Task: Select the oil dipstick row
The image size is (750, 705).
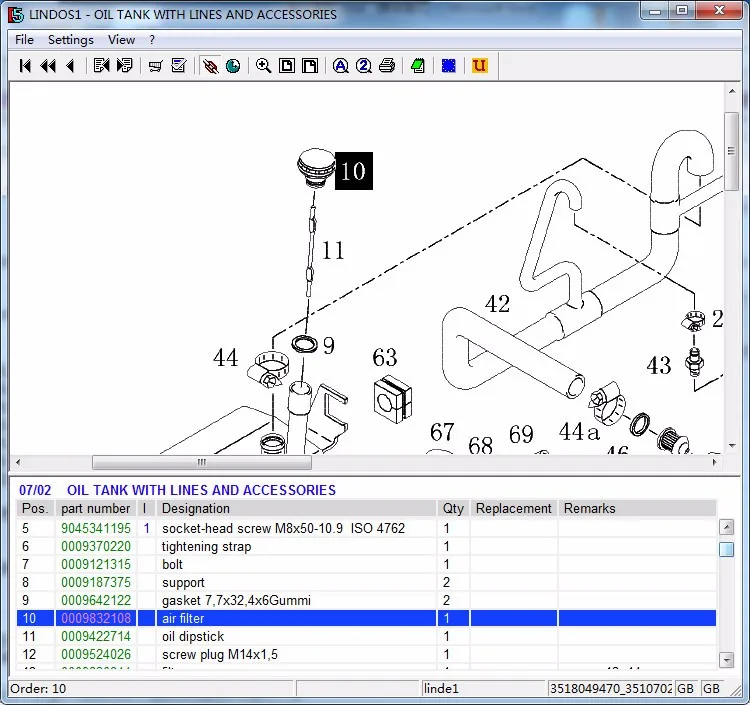Action: tap(366, 636)
